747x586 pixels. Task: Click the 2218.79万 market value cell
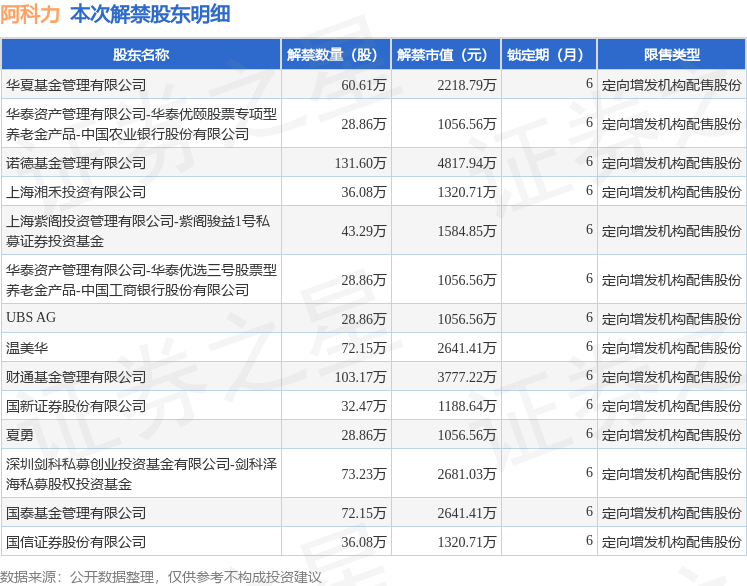pyautogui.click(x=467, y=85)
